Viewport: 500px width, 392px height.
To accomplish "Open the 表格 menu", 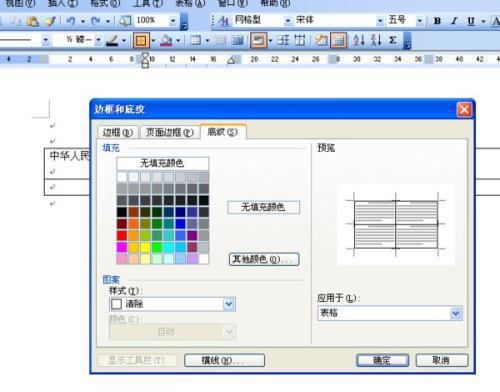I will coord(190,3).
